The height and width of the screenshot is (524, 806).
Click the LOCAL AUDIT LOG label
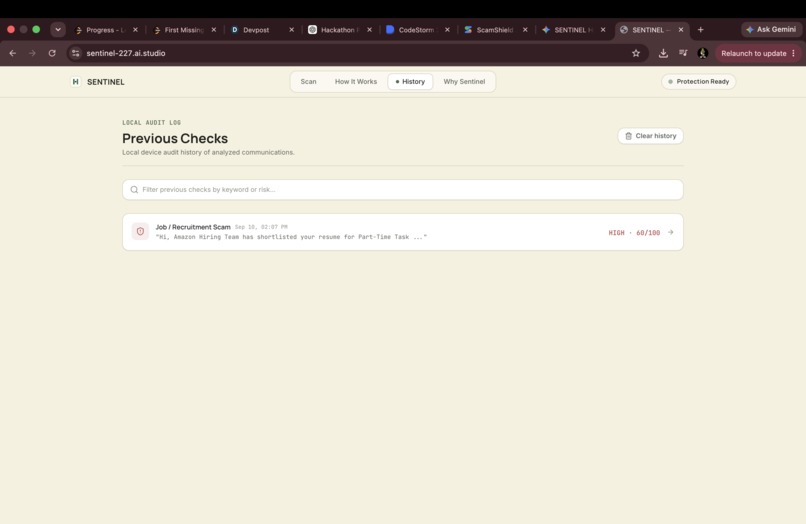click(x=152, y=123)
